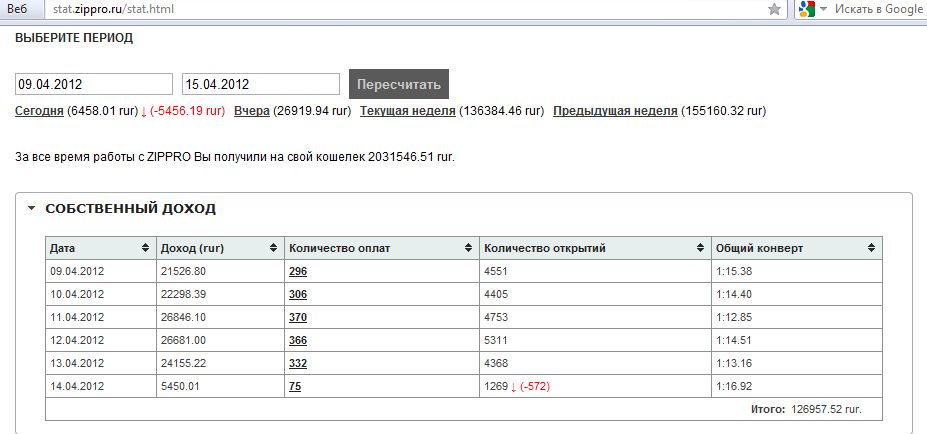Click the red (-5456.19 rur) change value

coord(187,111)
